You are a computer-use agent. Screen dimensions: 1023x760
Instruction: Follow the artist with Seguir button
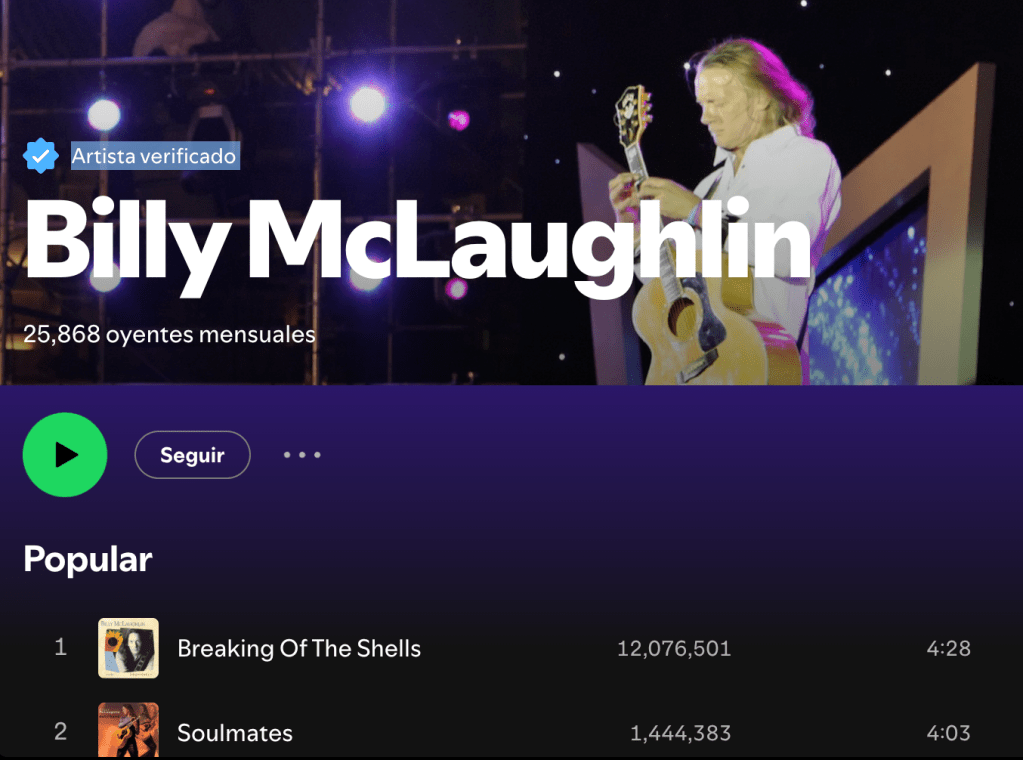coord(192,455)
